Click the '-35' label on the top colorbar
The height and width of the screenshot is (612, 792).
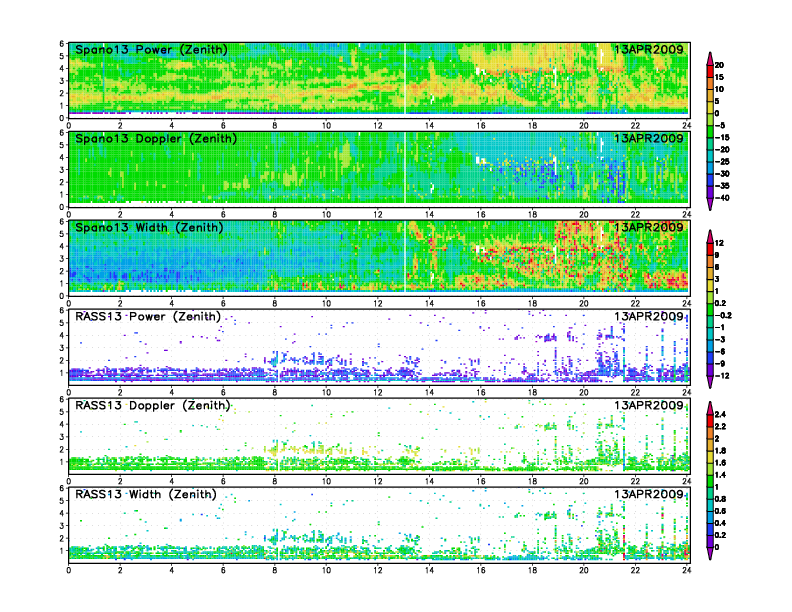click(722, 186)
